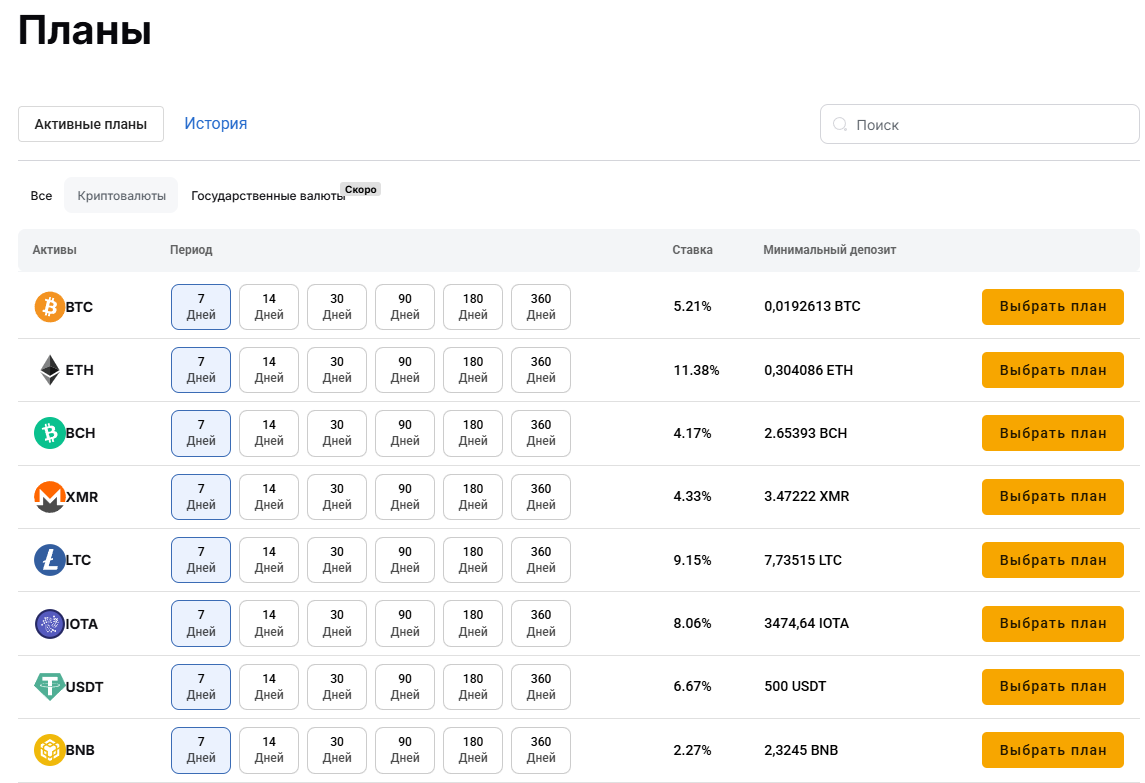Viewport: 1145px width, 783px height.
Task: Open Государственные валюты filter tab
Action: tap(268, 196)
